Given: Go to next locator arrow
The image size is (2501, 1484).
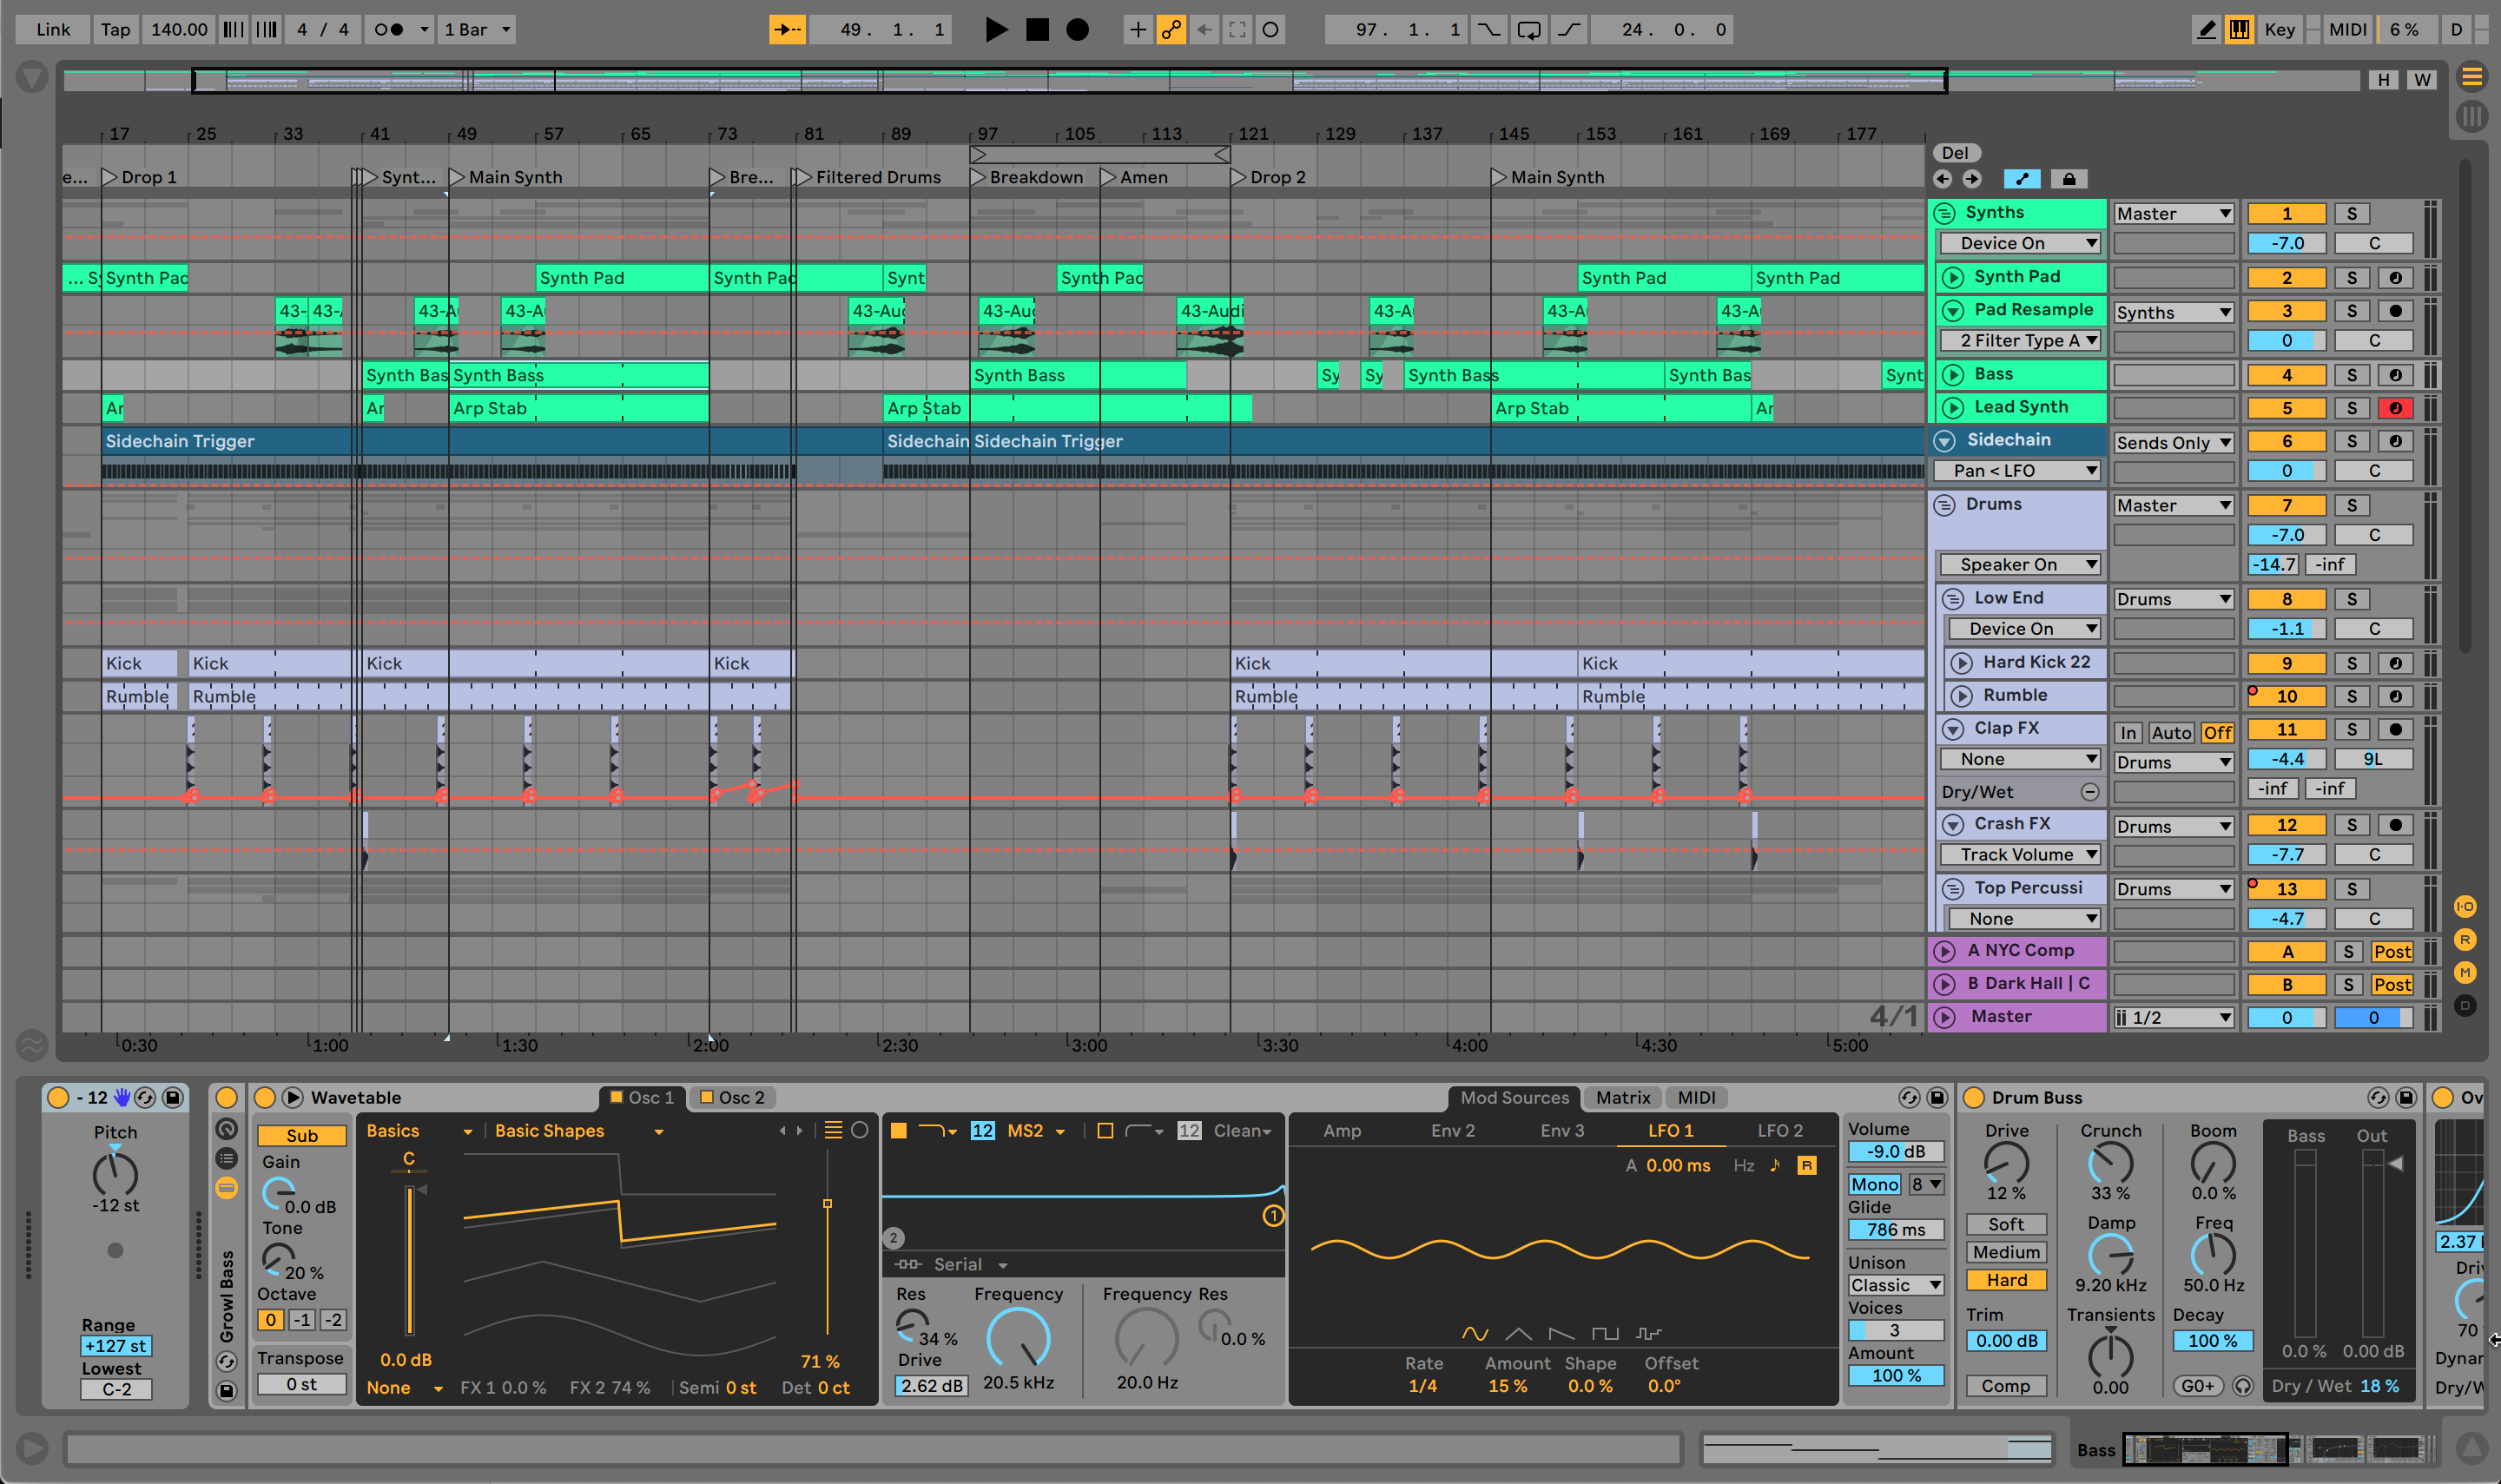Looking at the screenshot, I should pos(1971,179).
